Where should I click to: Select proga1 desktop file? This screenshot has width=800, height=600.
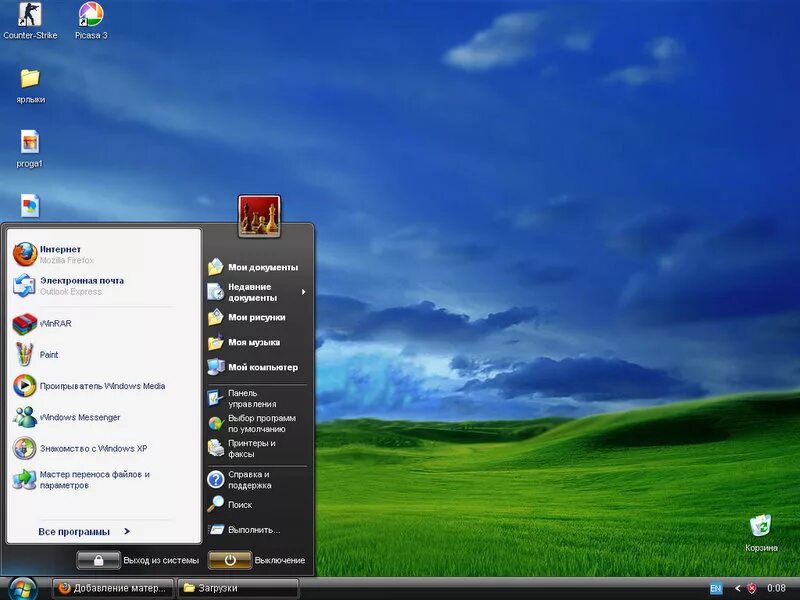pos(30,149)
